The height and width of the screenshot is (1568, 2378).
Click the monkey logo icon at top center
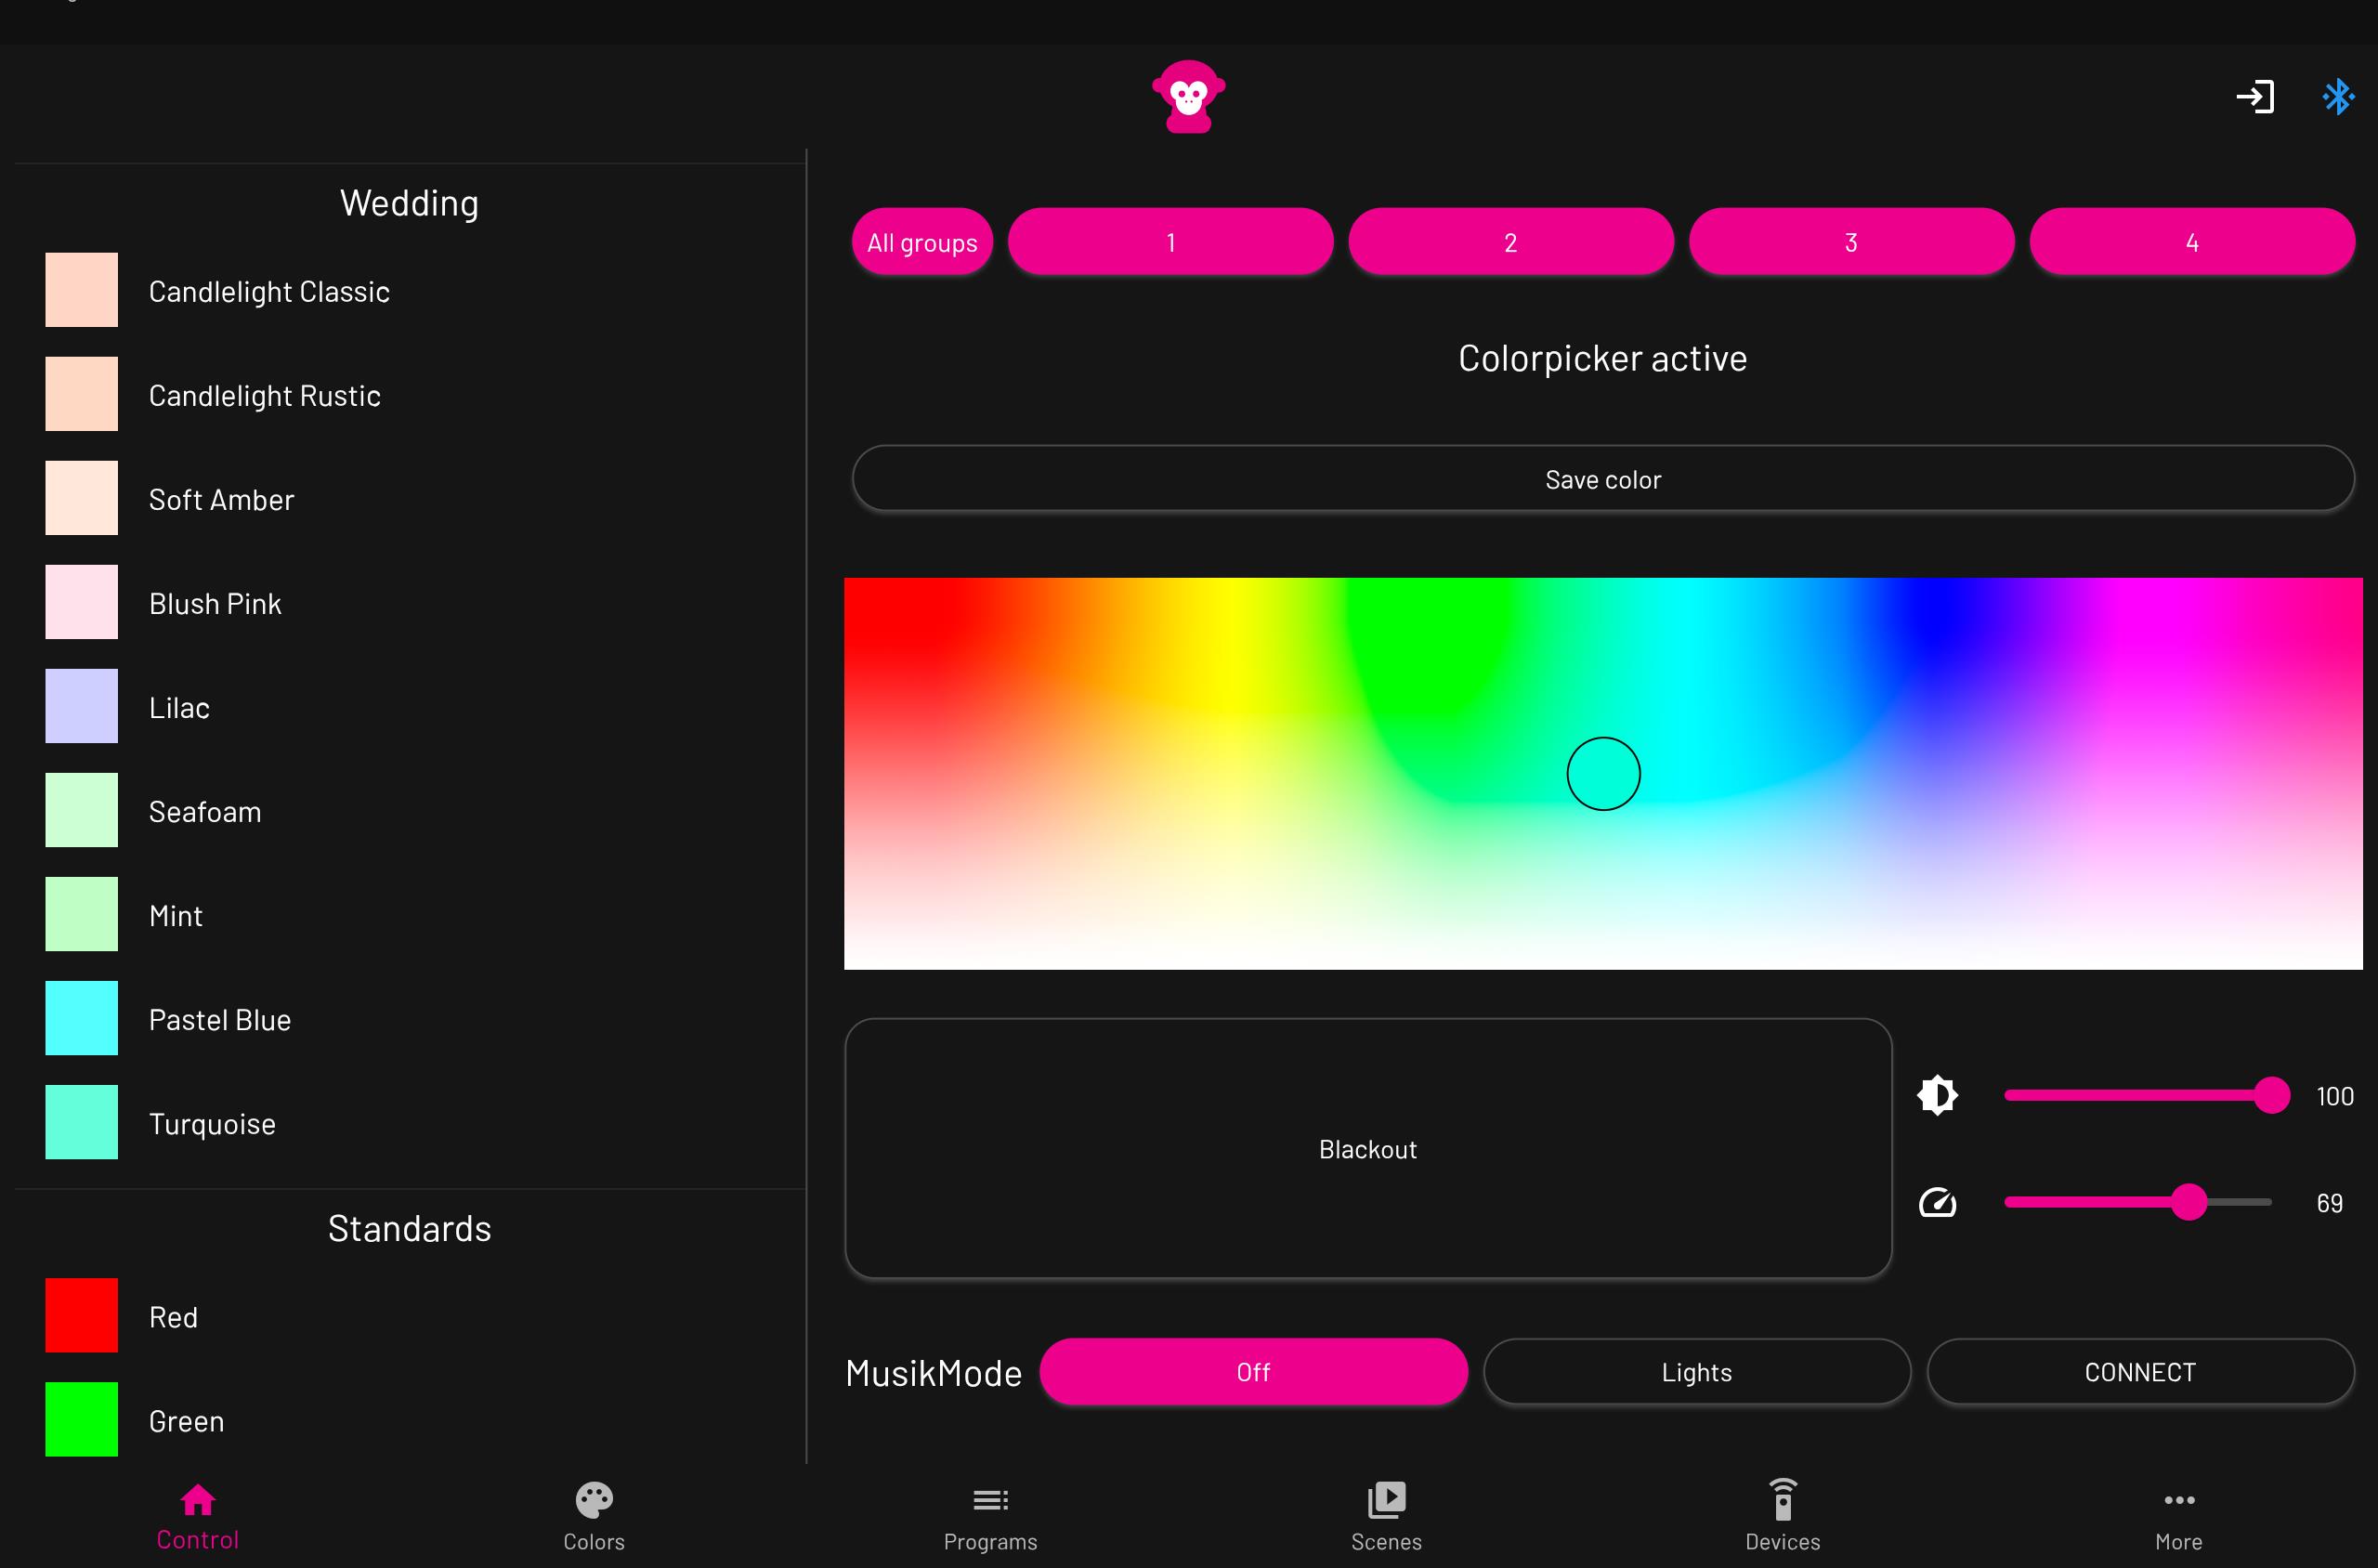[1190, 98]
